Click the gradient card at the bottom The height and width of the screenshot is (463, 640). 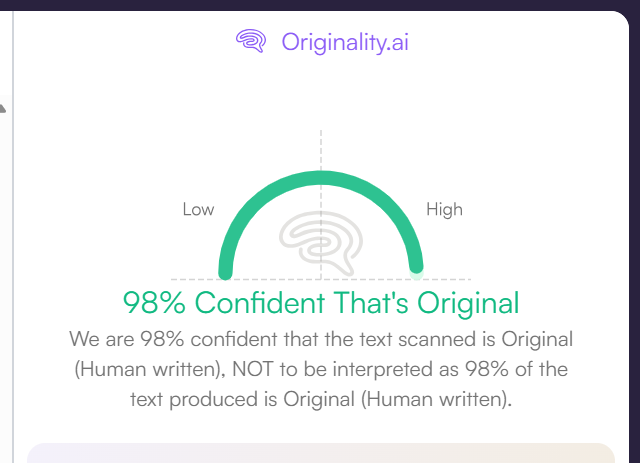tap(321, 452)
